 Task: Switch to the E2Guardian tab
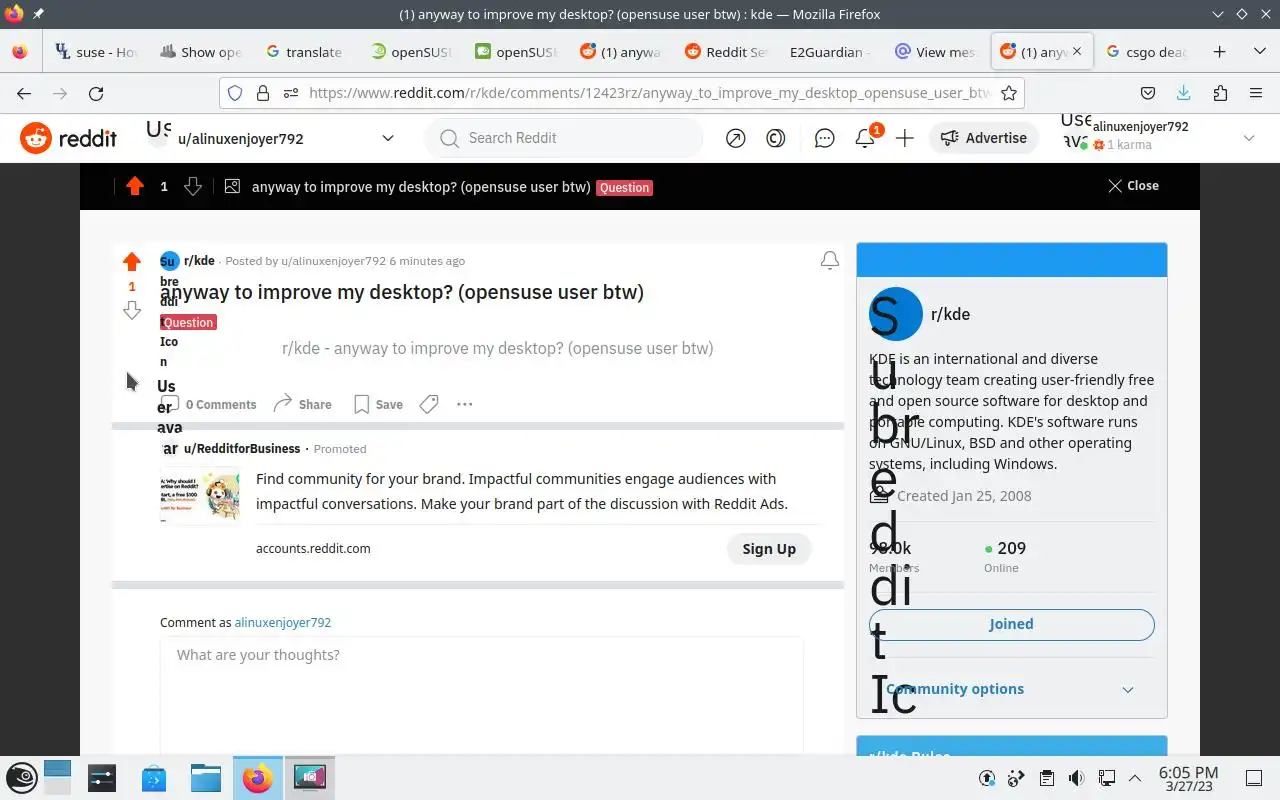pos(830,52)
